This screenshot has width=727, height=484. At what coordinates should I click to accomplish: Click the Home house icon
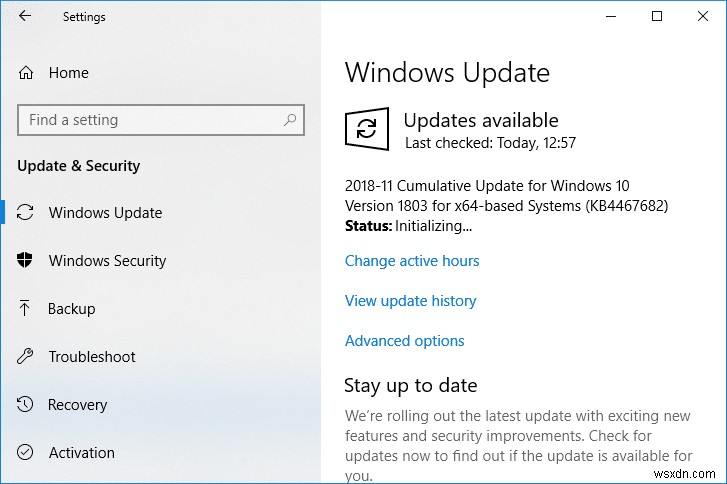[x=26, y=73]
